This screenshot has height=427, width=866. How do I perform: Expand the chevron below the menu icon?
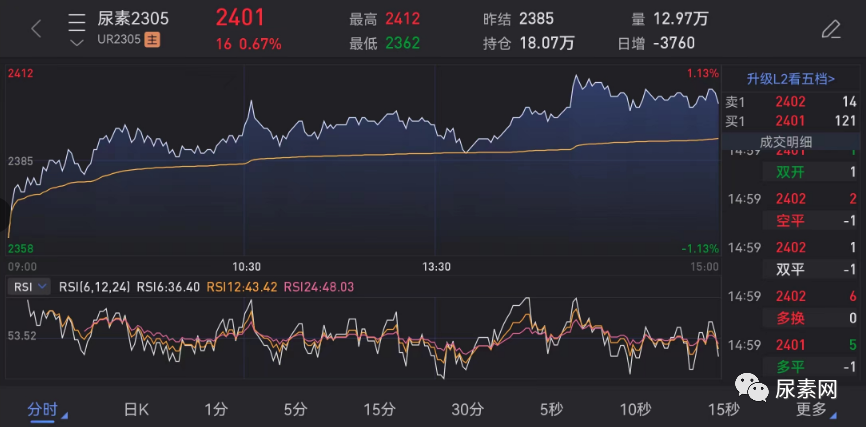77,43
